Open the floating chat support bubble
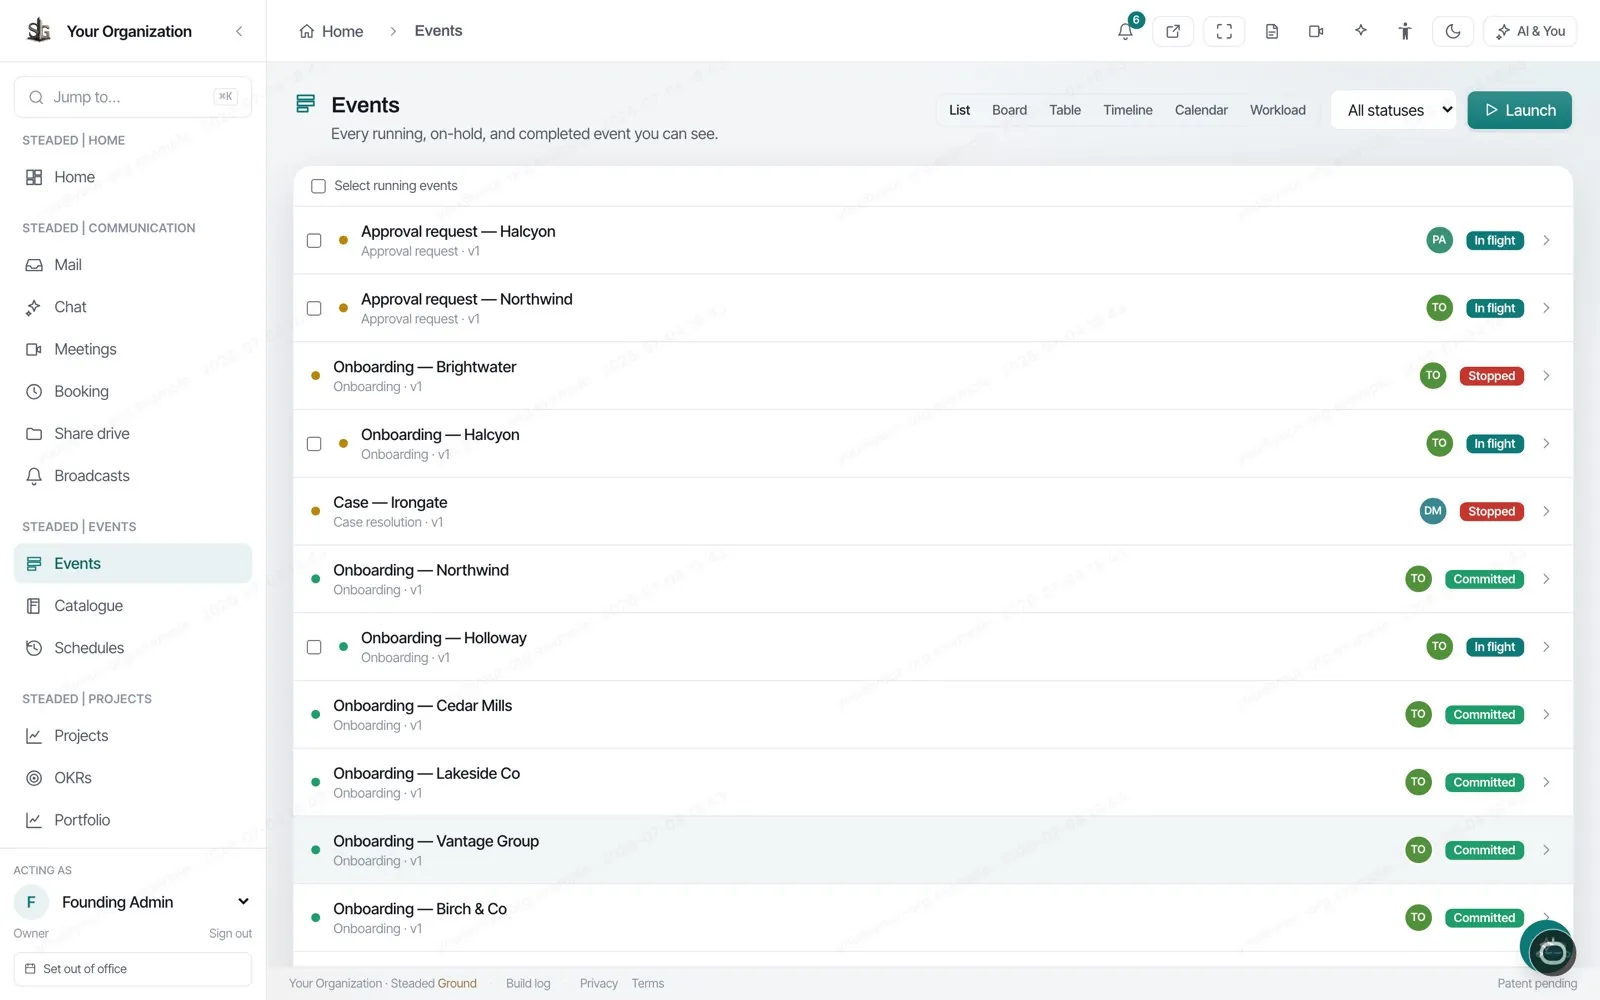This screenshot has width=1600, height=1000. pos(1551,950)
